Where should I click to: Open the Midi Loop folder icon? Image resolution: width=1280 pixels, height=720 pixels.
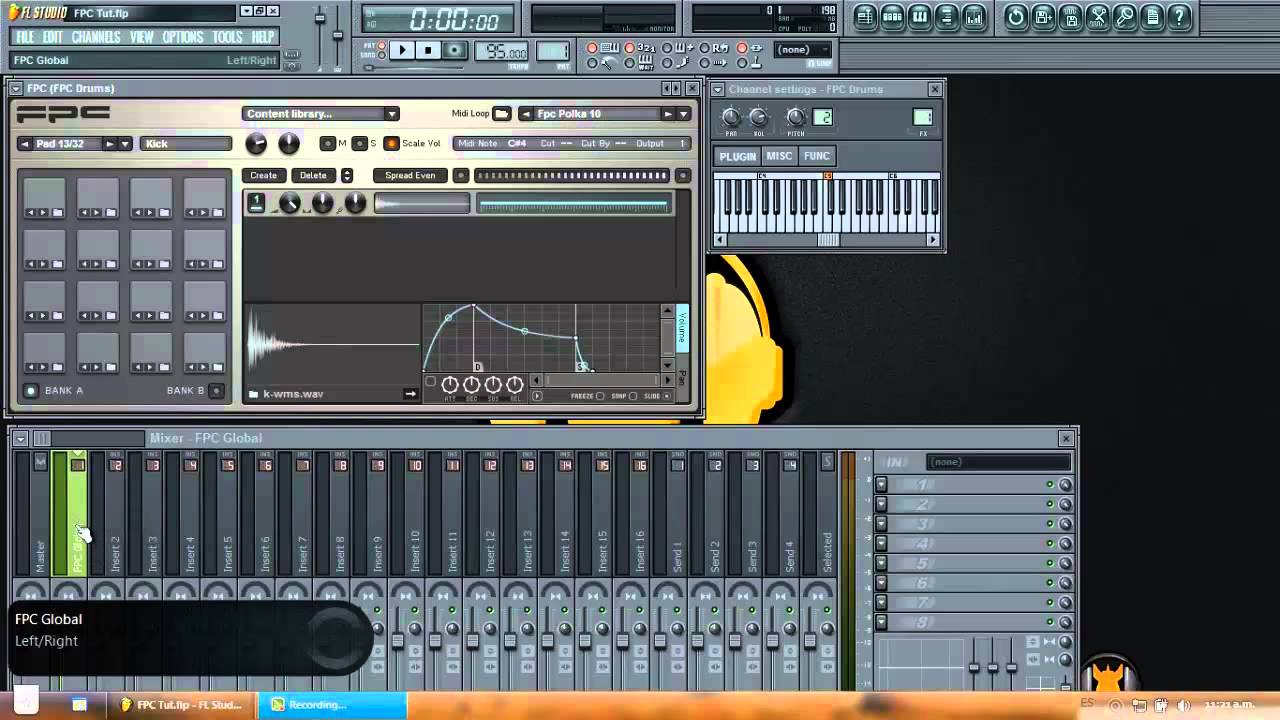502,114
